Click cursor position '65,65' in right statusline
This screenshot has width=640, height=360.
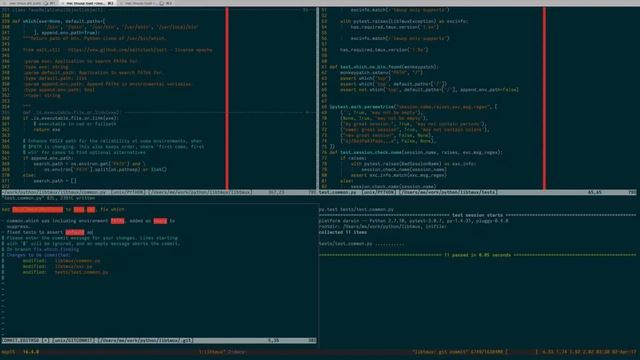pos(594,192)
